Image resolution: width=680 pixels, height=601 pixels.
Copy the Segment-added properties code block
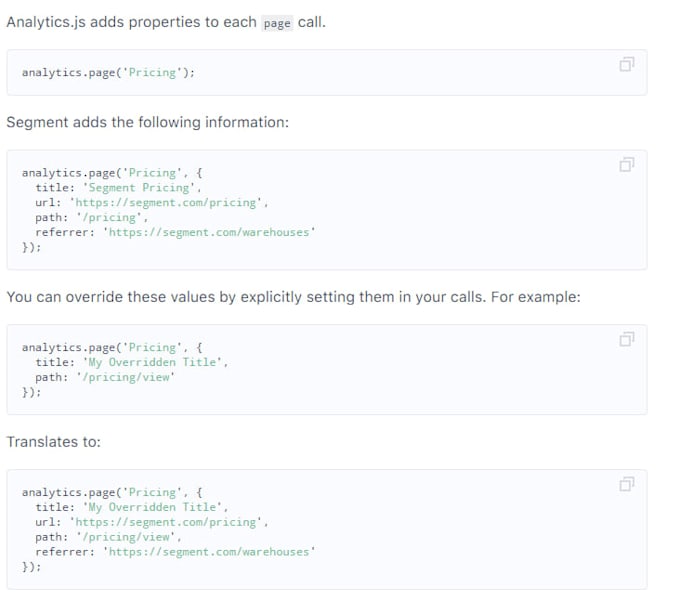coord(626,165)
